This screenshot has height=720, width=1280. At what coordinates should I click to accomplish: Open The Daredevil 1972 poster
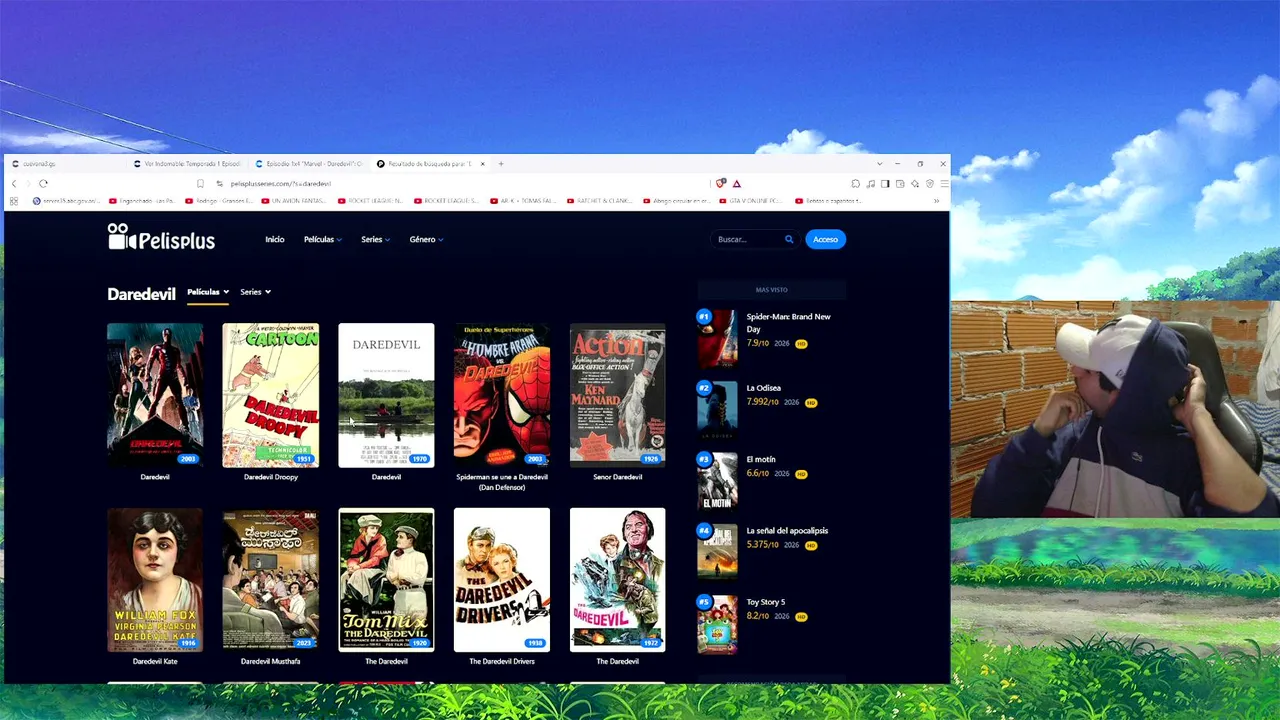click(617, 580)
